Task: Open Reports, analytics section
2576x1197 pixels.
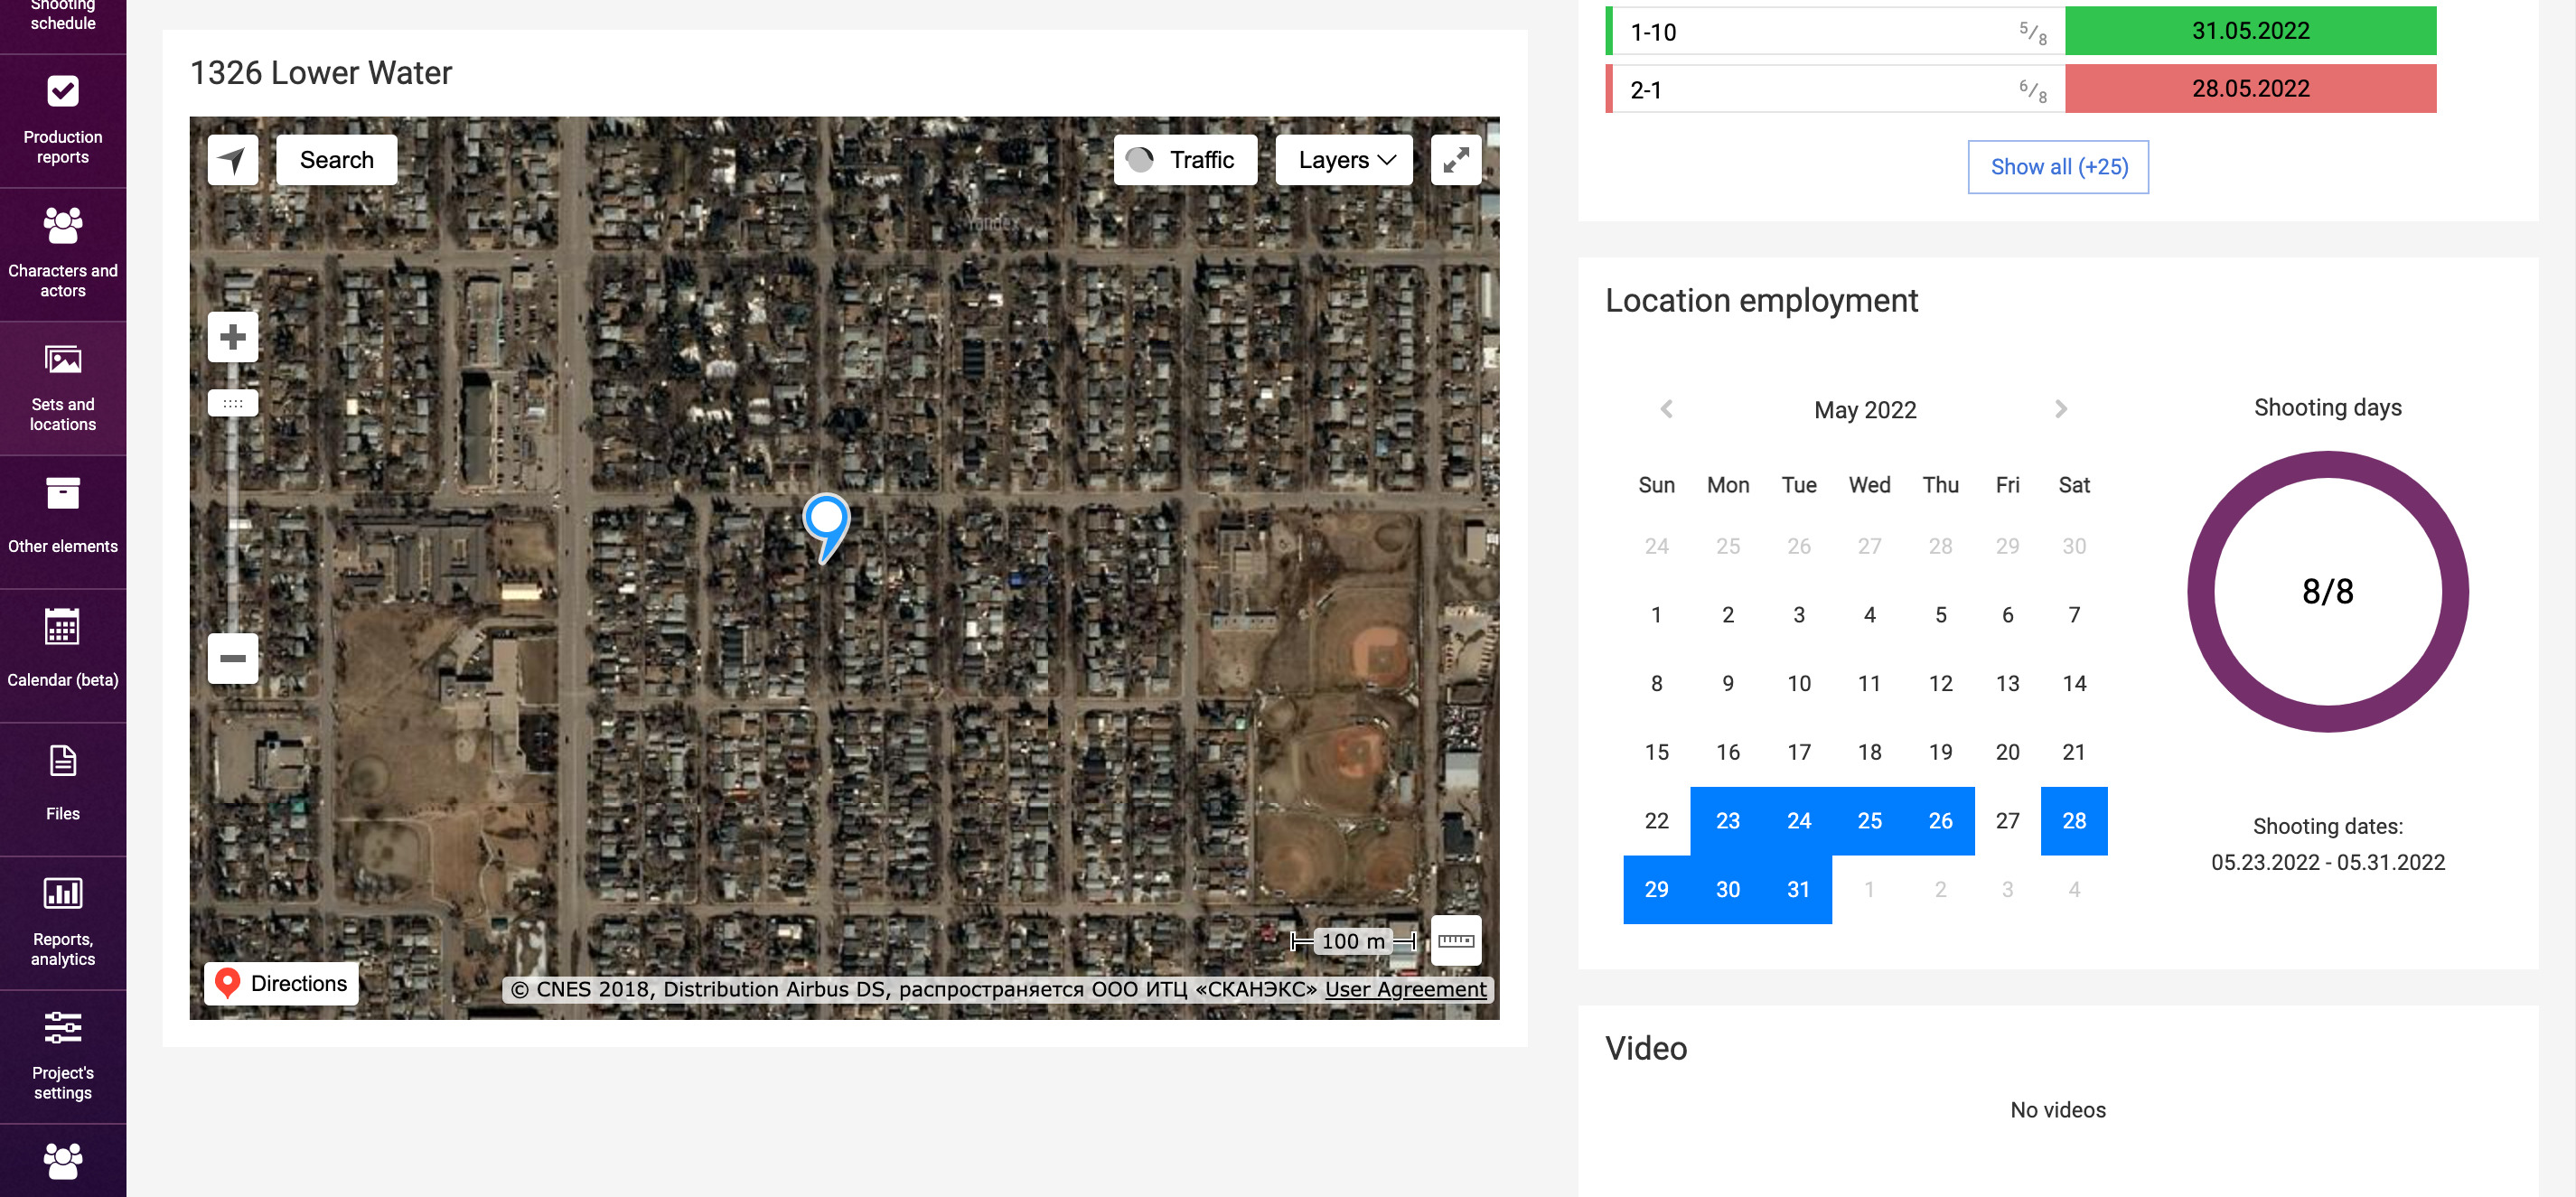Action: pos(63,923)
